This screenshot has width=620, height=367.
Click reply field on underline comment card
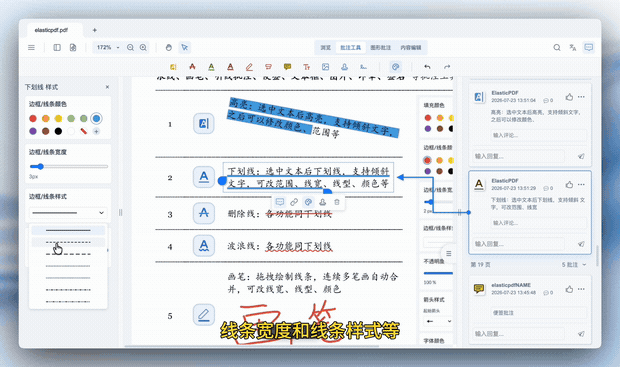coord(519,244)
